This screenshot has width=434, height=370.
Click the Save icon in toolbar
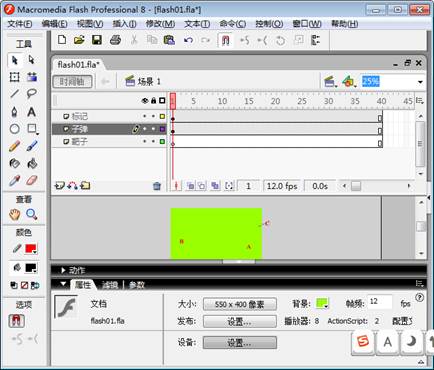[97, 40]
